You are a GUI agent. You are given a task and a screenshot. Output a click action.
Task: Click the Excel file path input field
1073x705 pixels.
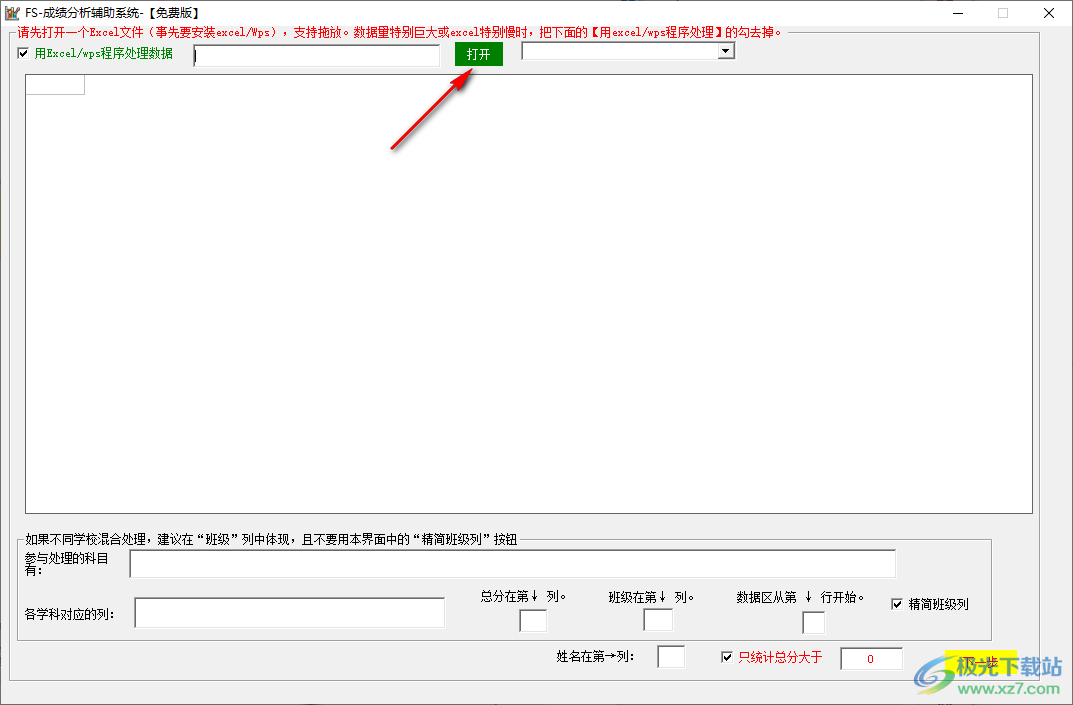(x=315, y=56)
